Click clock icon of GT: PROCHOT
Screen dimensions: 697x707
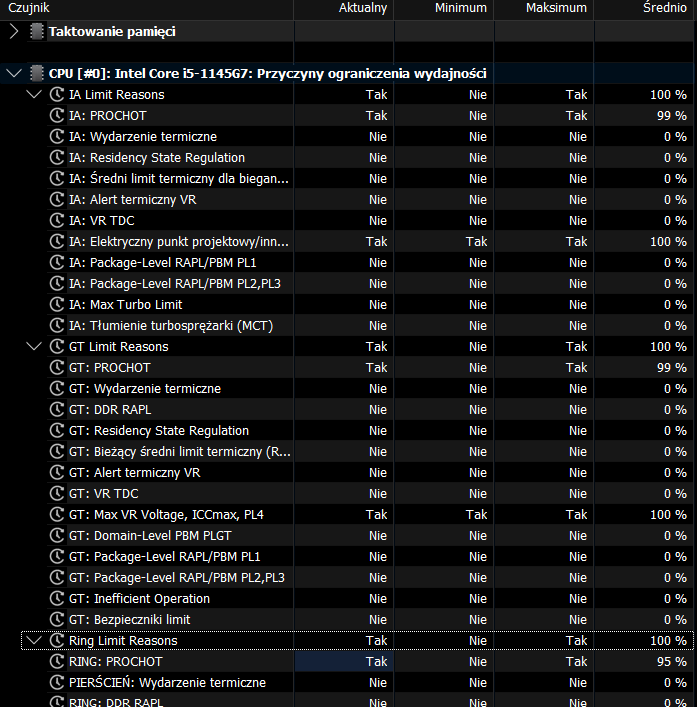(57, 367)
